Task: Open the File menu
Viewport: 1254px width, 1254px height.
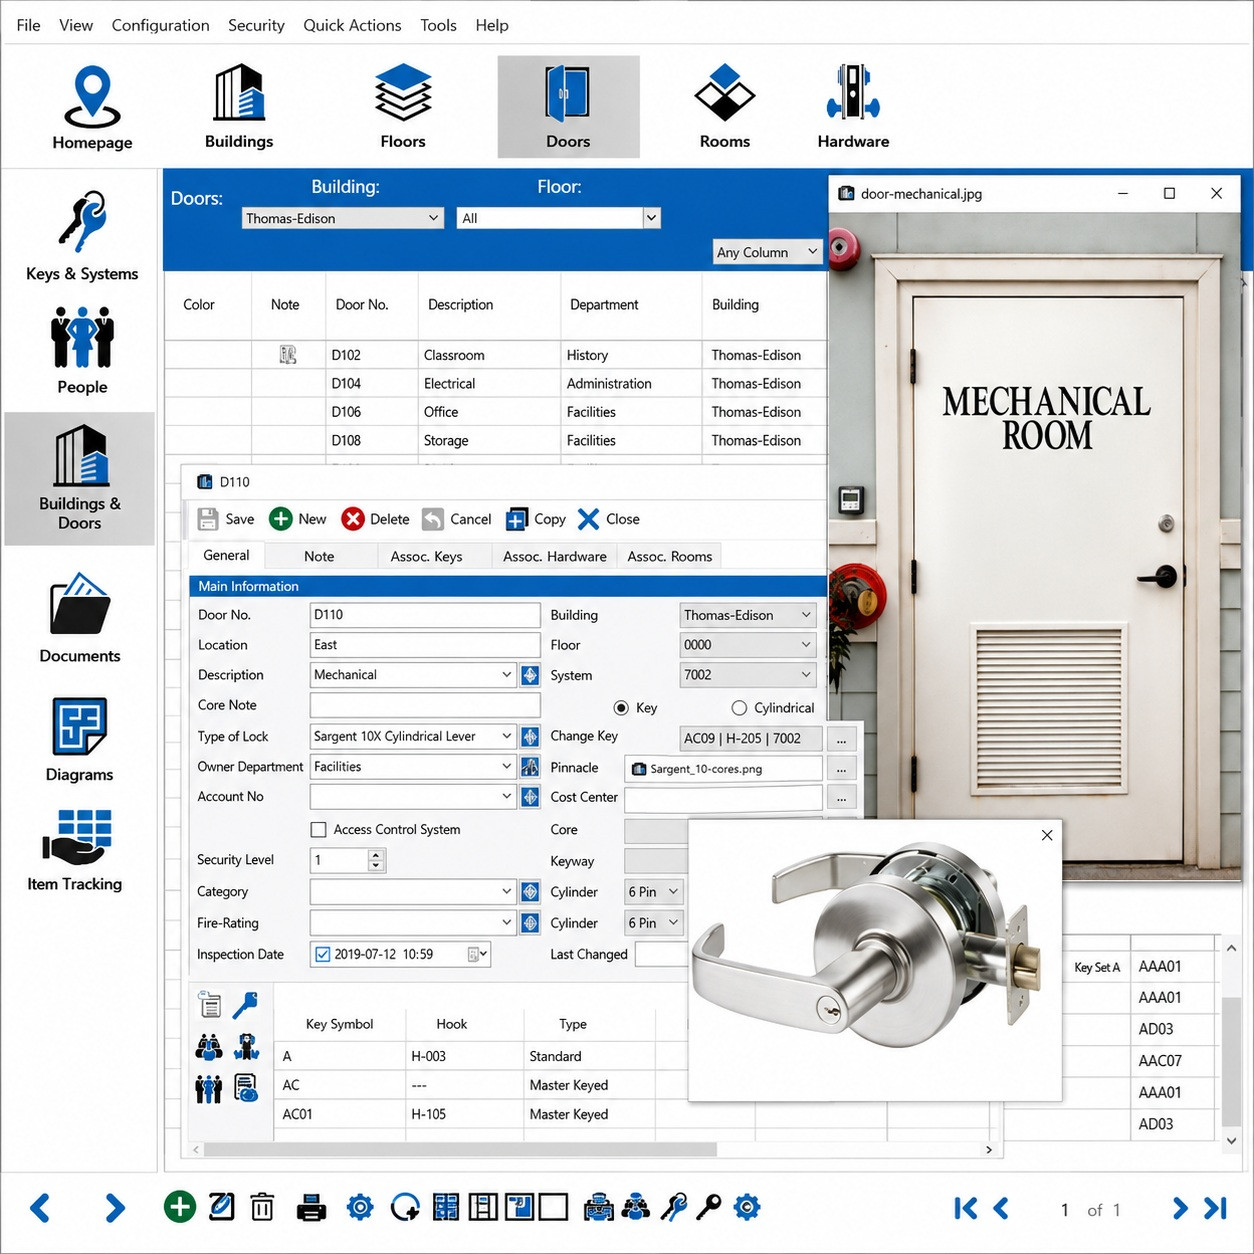Action: click(x=29, y=25)
